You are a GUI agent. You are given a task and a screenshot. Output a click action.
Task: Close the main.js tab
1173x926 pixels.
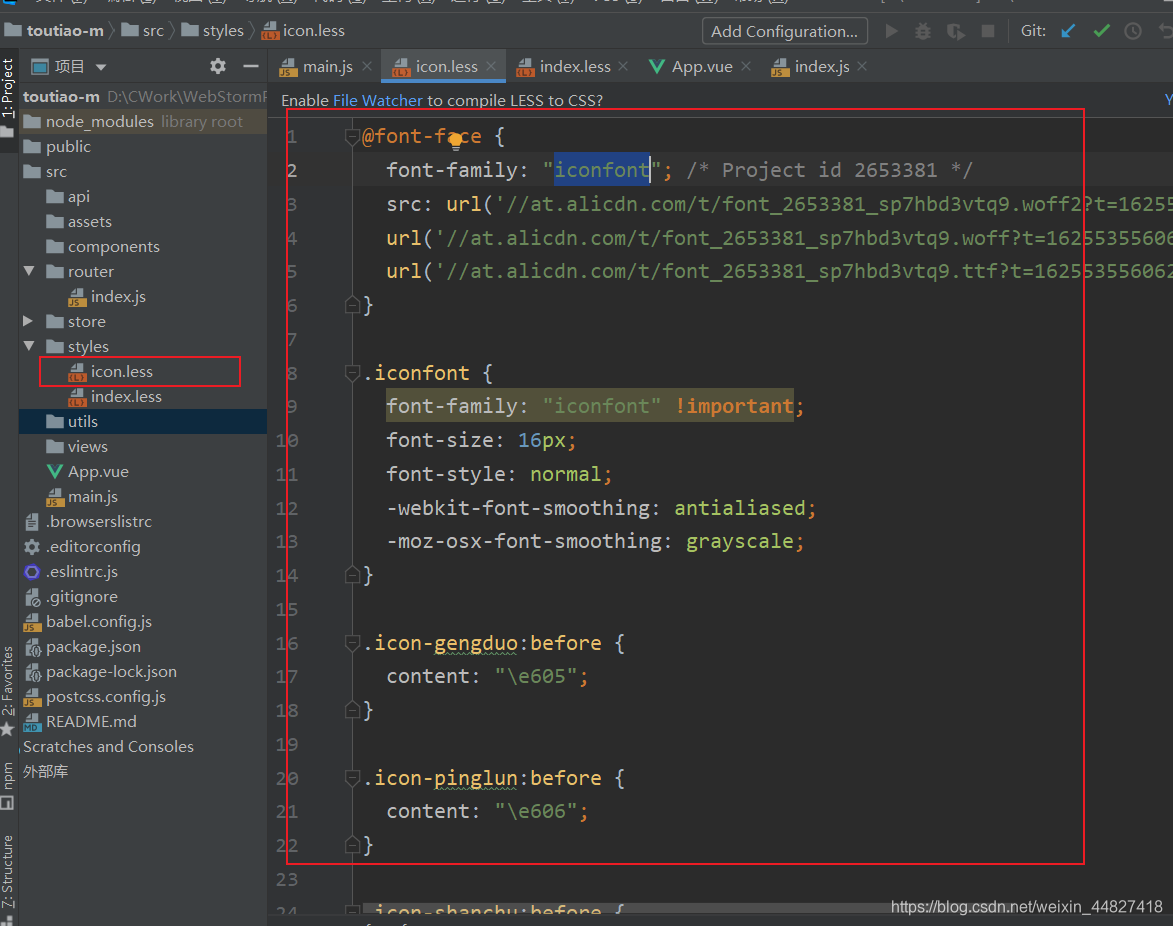click(x=367, y=67)
